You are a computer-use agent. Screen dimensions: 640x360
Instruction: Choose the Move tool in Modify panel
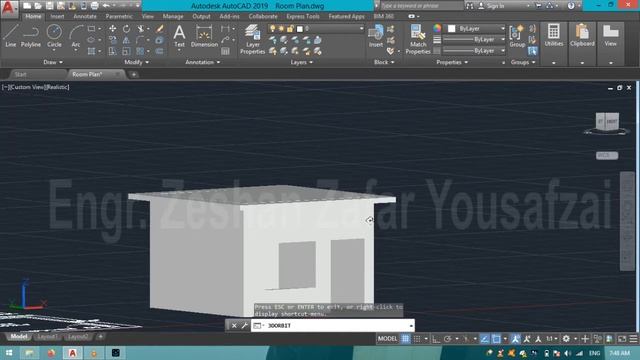[112, 29]
